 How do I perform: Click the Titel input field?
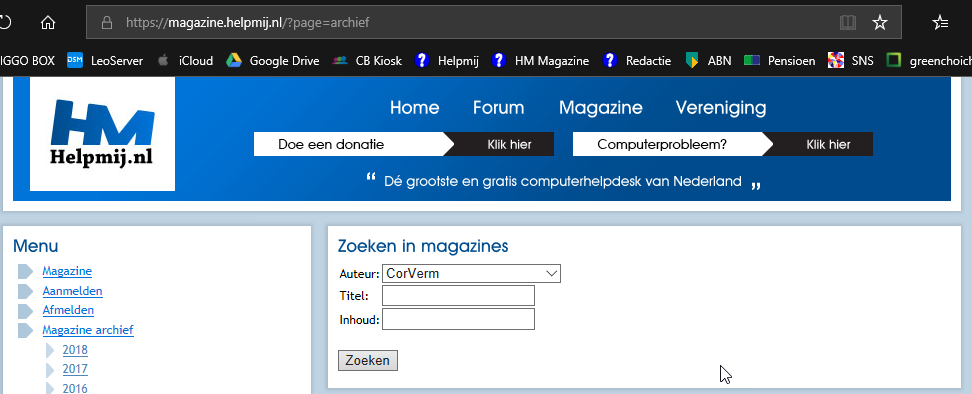tap(458, 296)
